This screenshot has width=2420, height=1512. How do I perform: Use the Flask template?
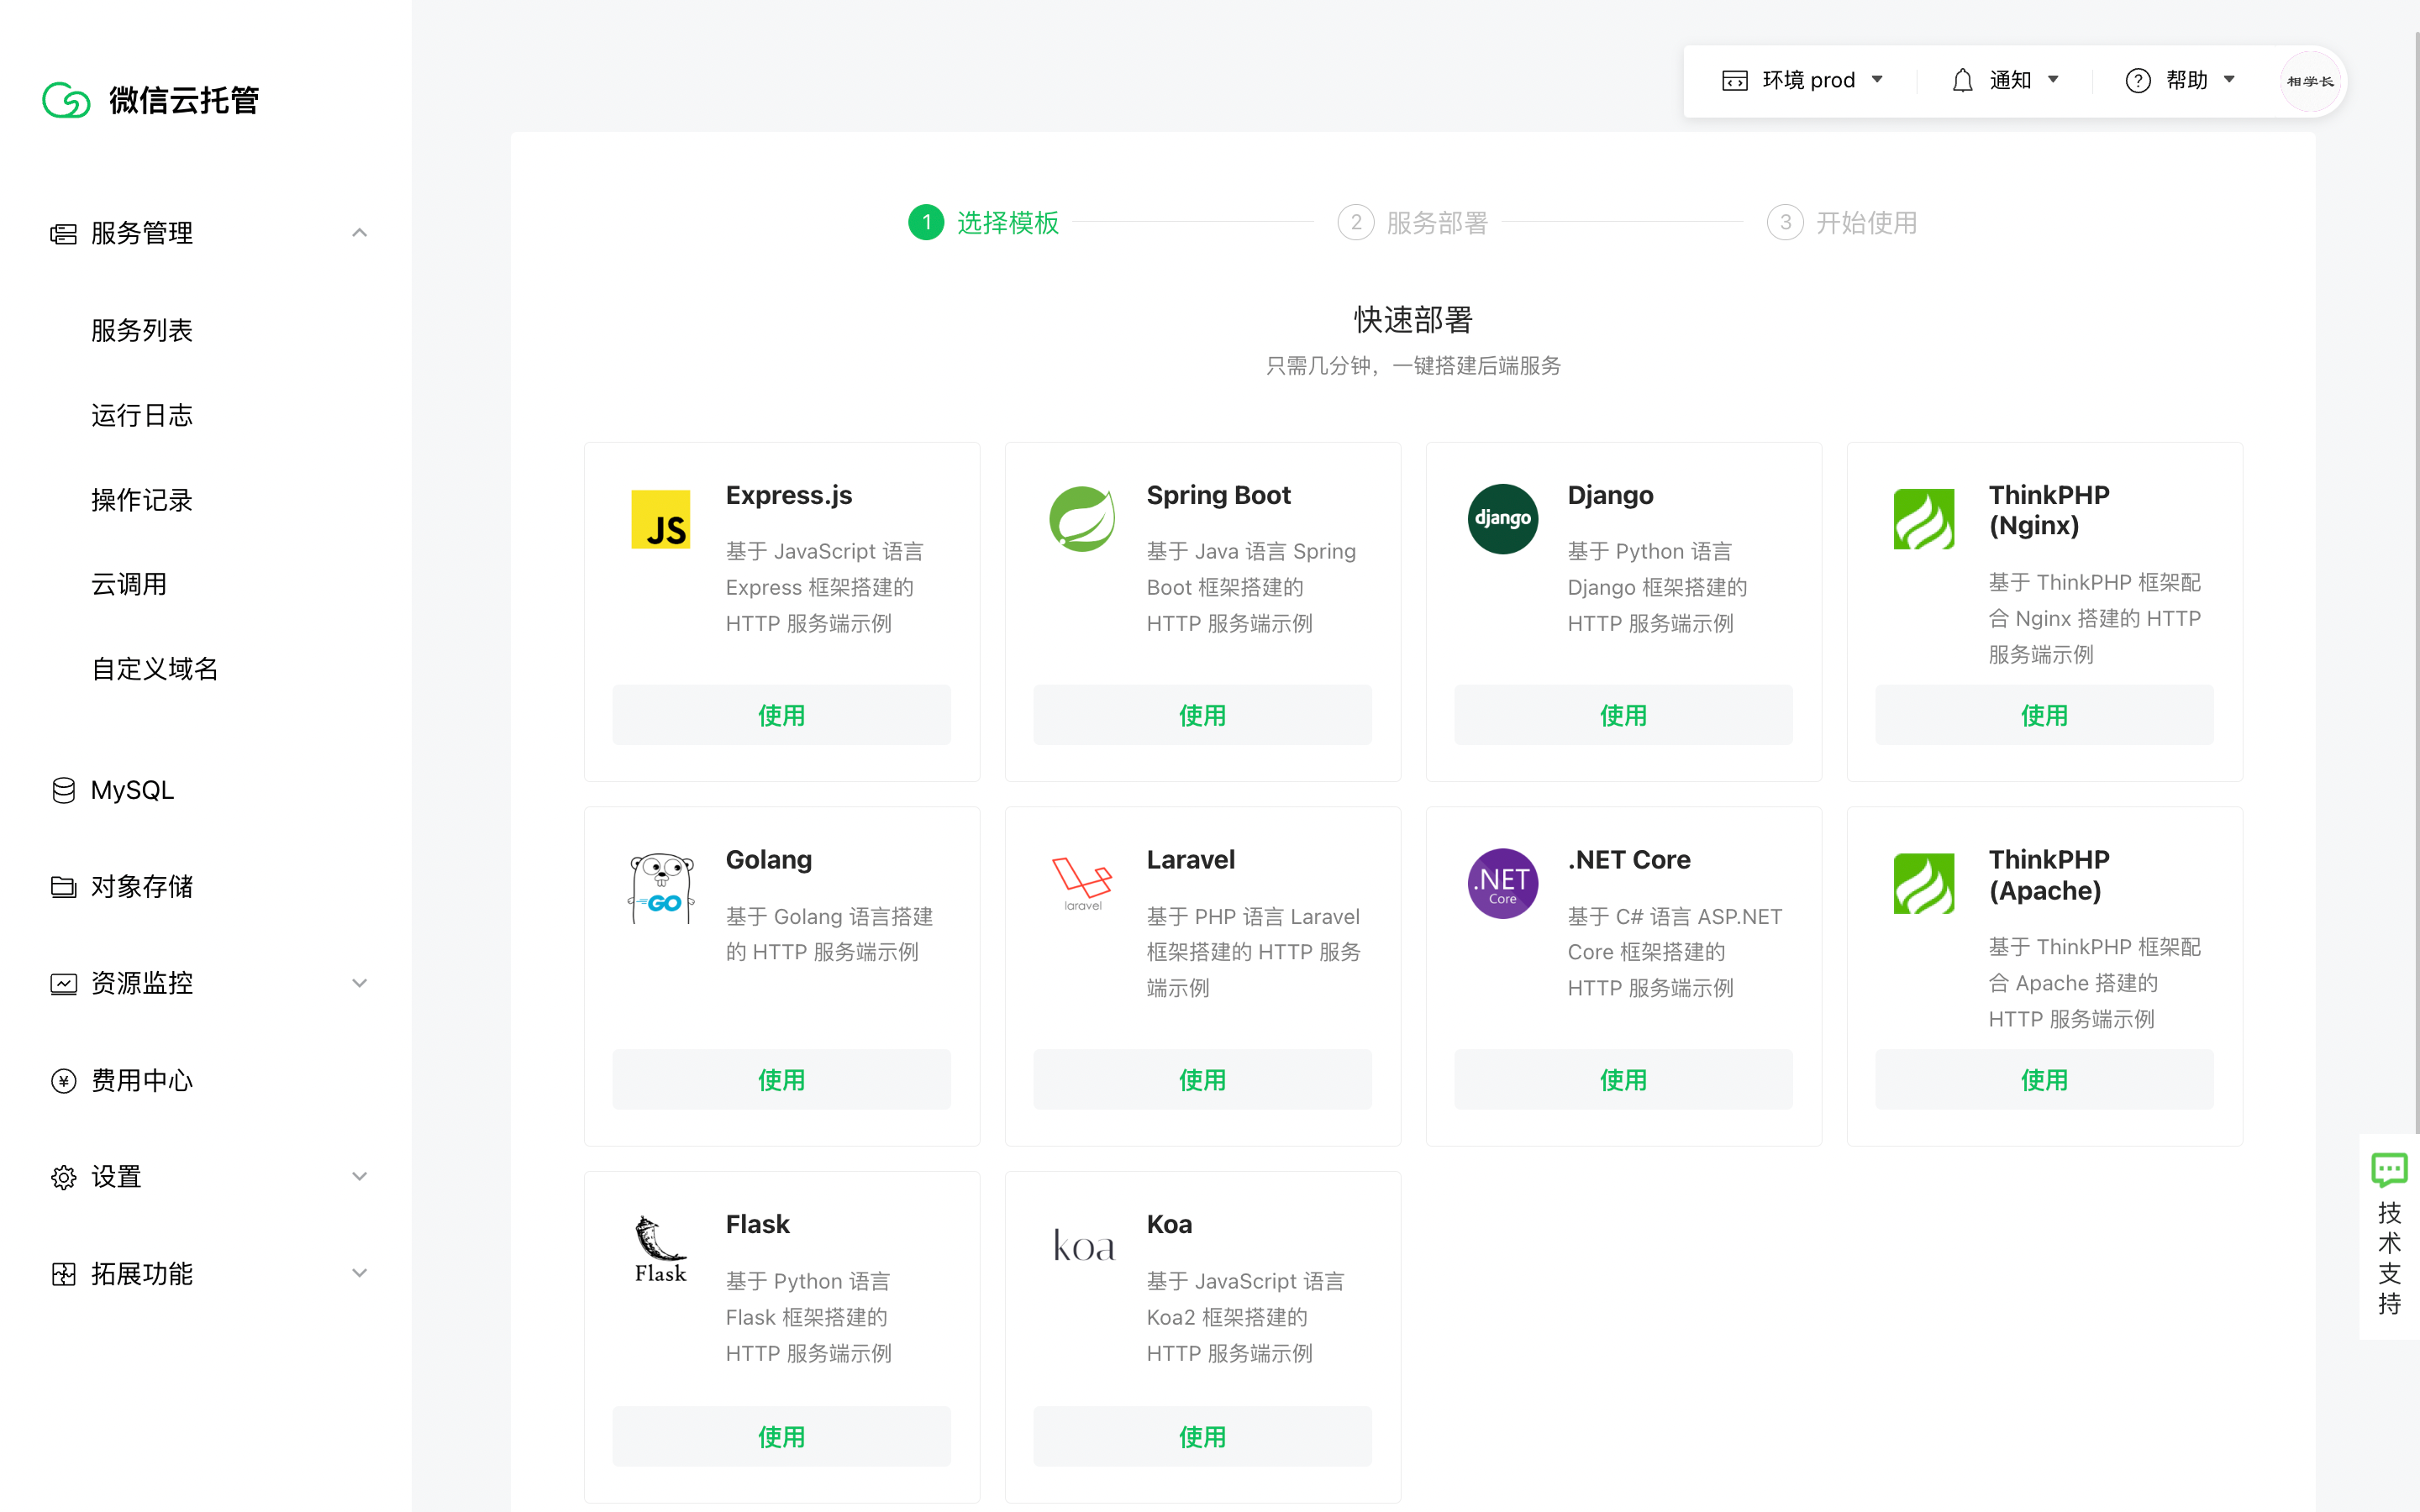(x=781, y=1437)
